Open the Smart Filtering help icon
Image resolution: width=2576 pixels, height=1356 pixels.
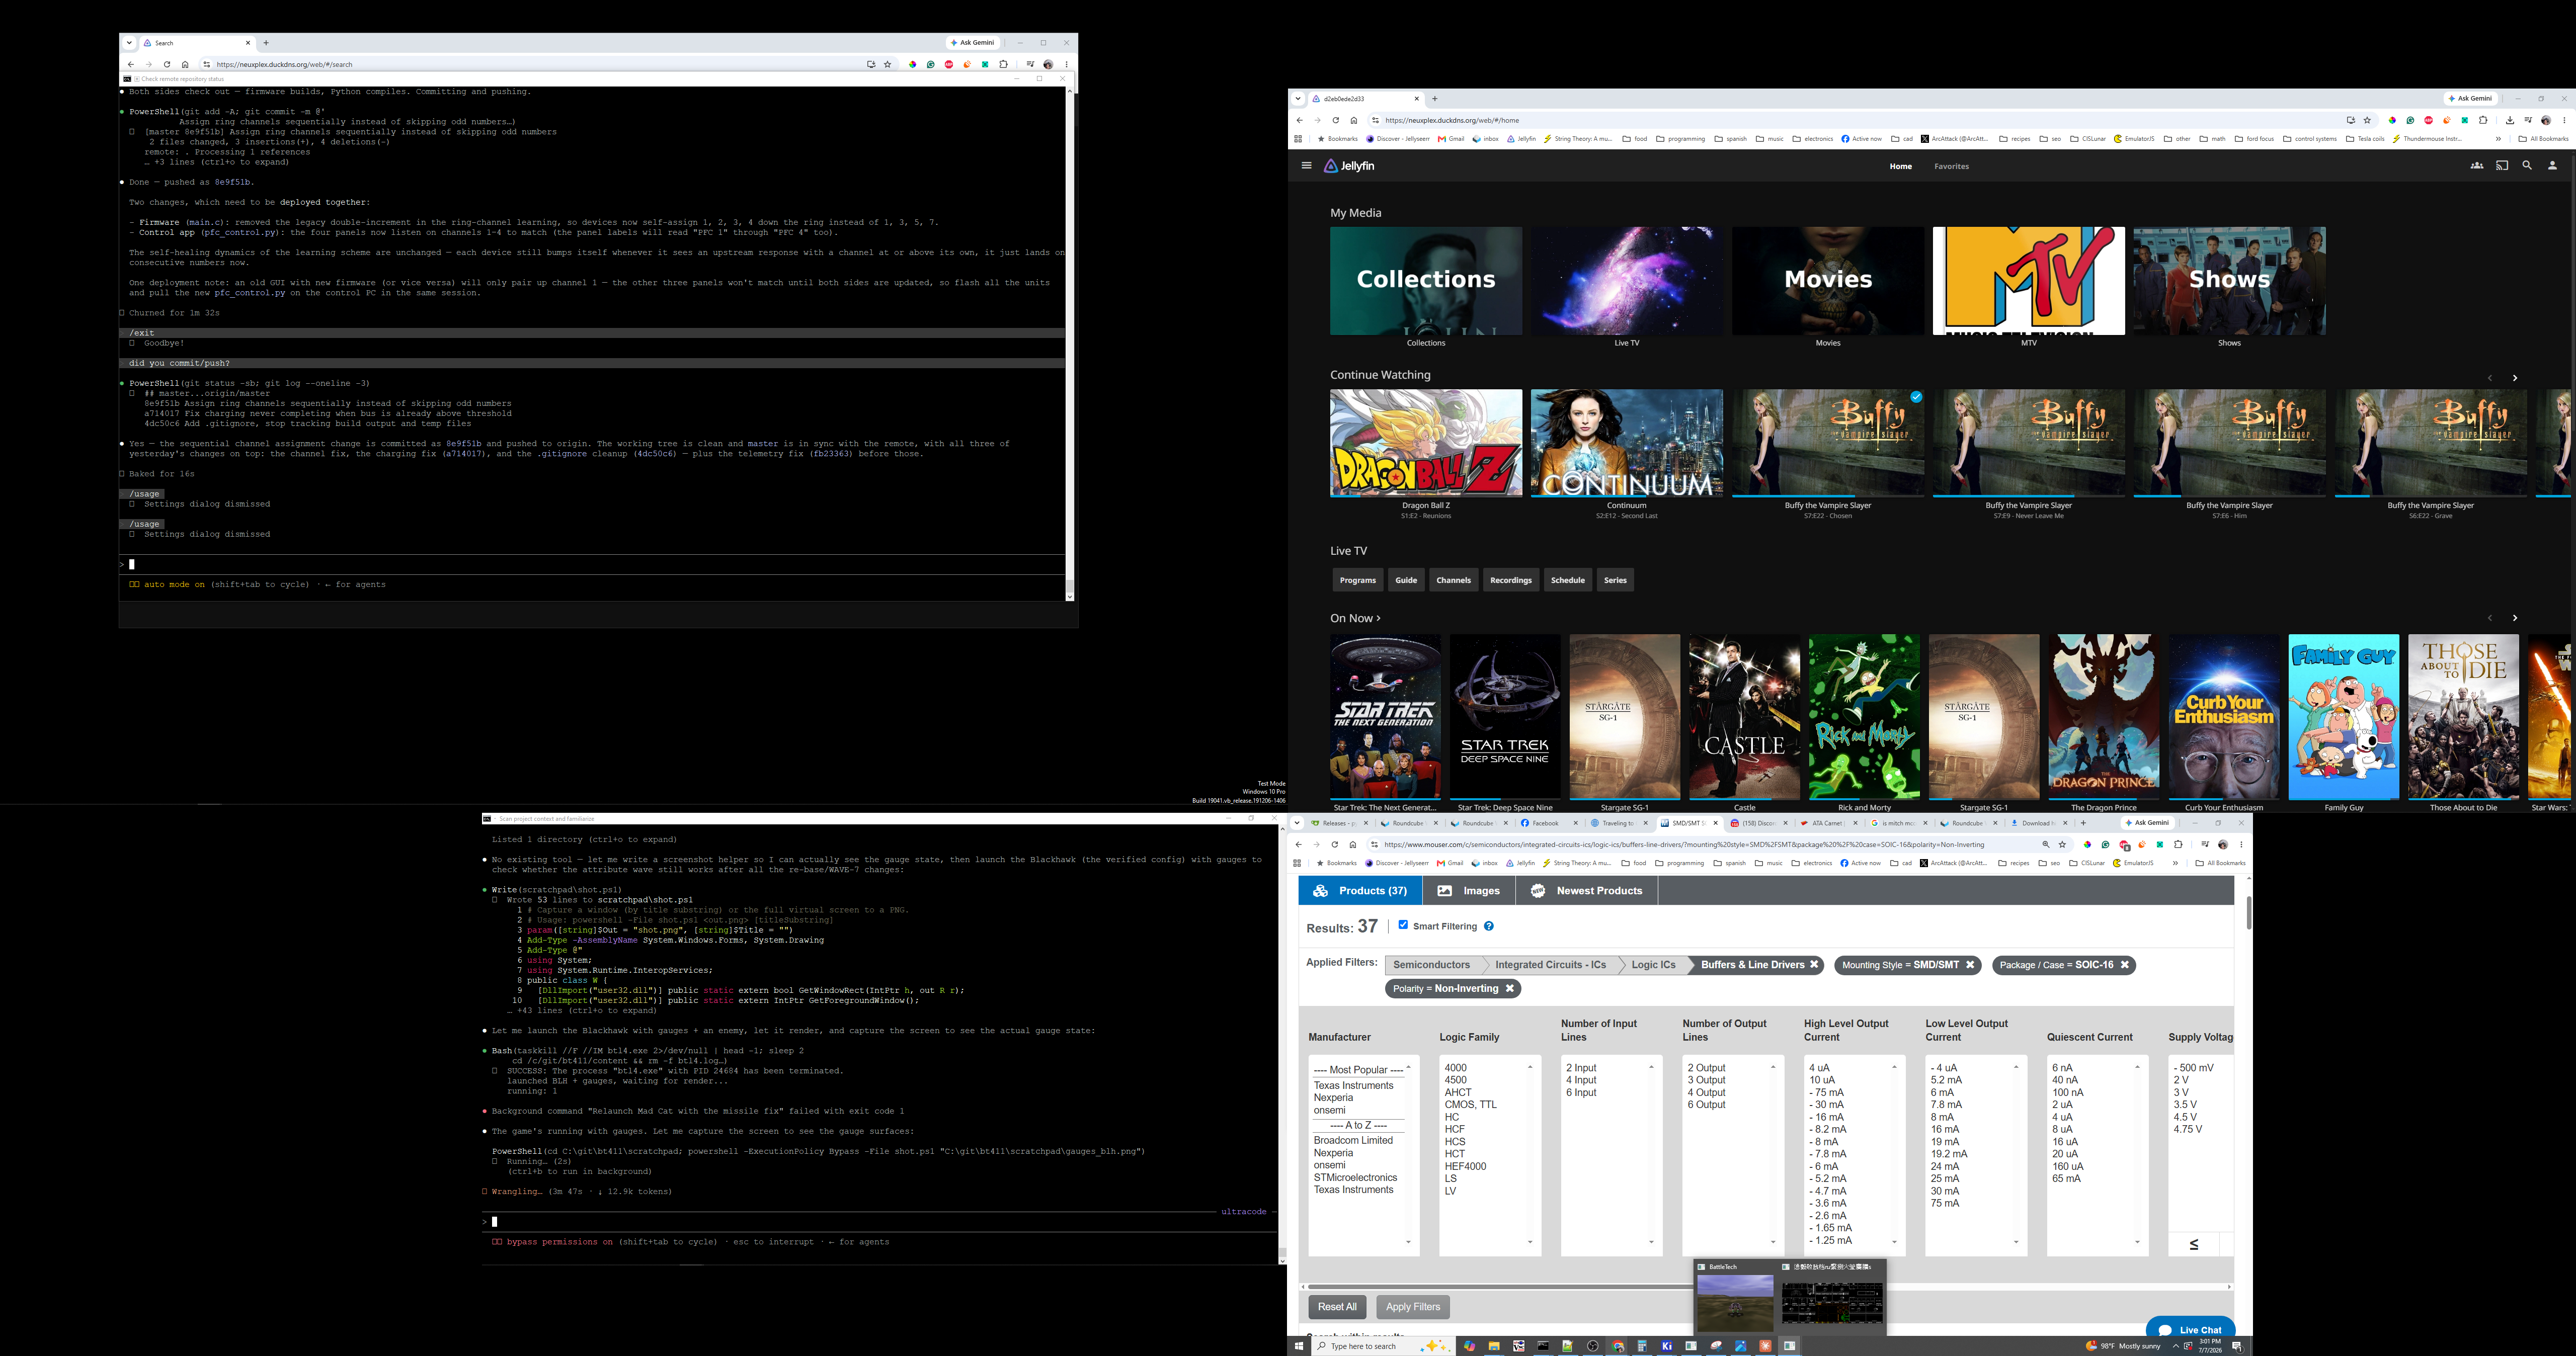[x=1489, y=926]
